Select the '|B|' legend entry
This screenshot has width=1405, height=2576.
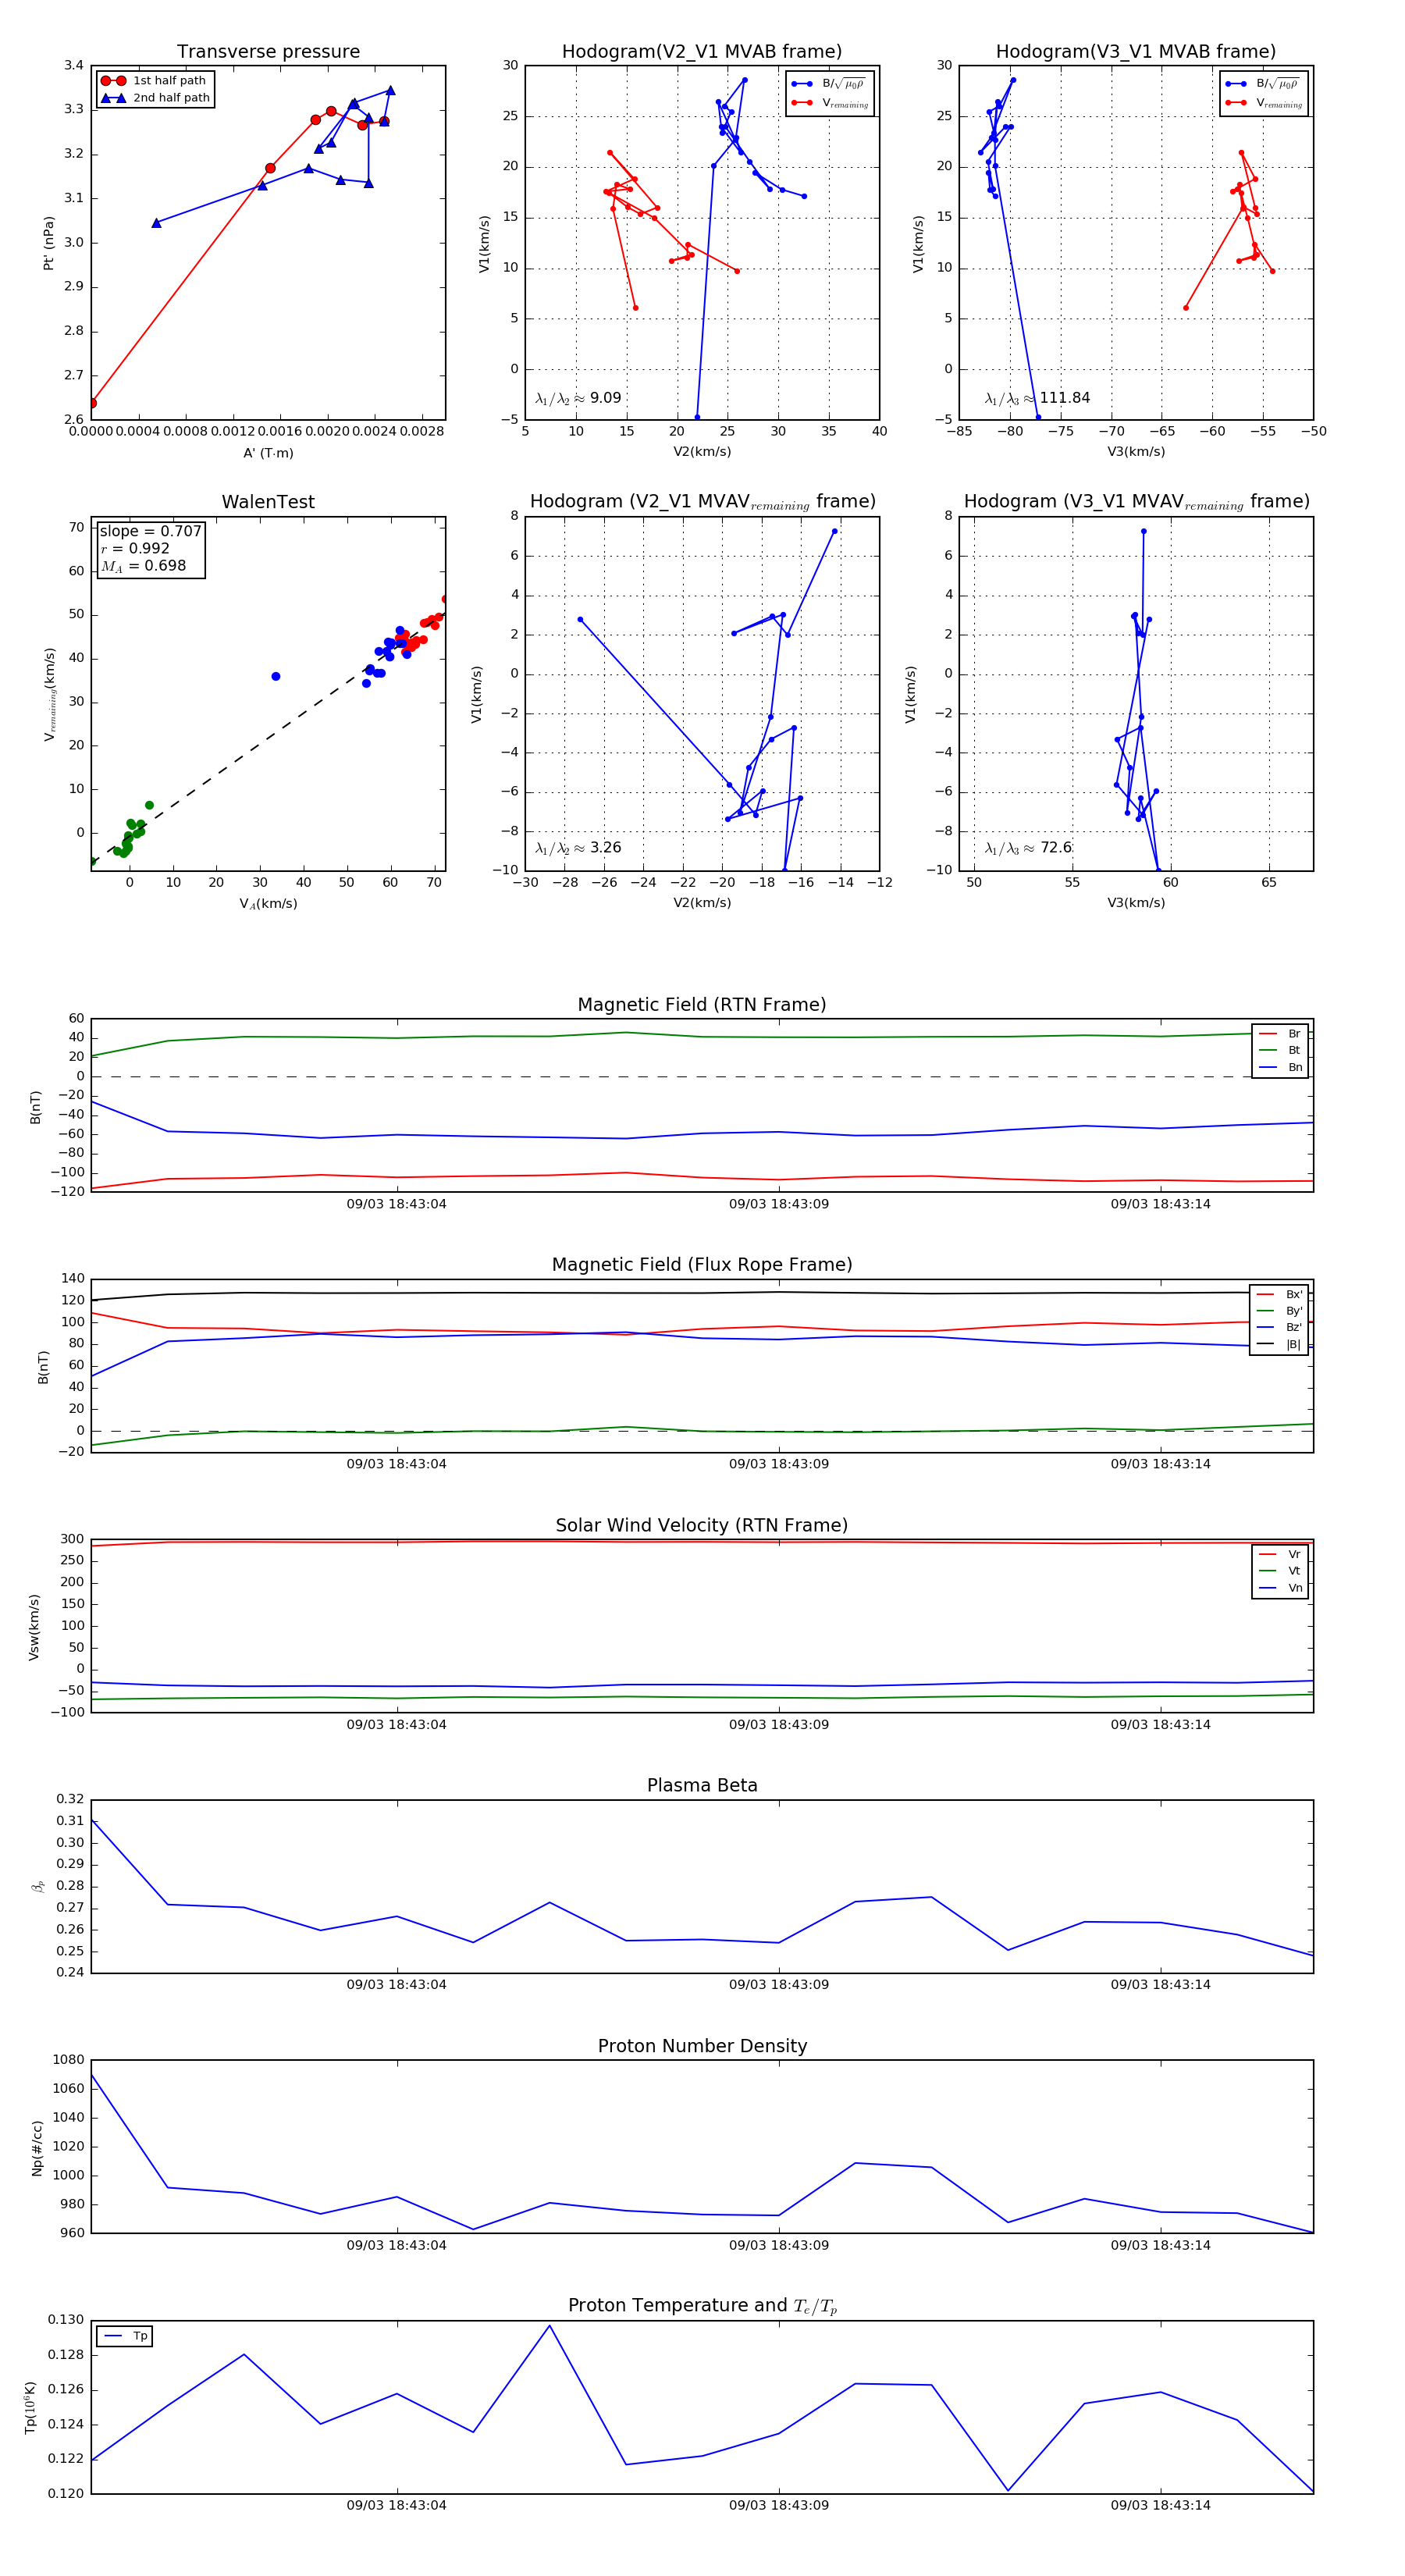[x=1279, y=1345]
